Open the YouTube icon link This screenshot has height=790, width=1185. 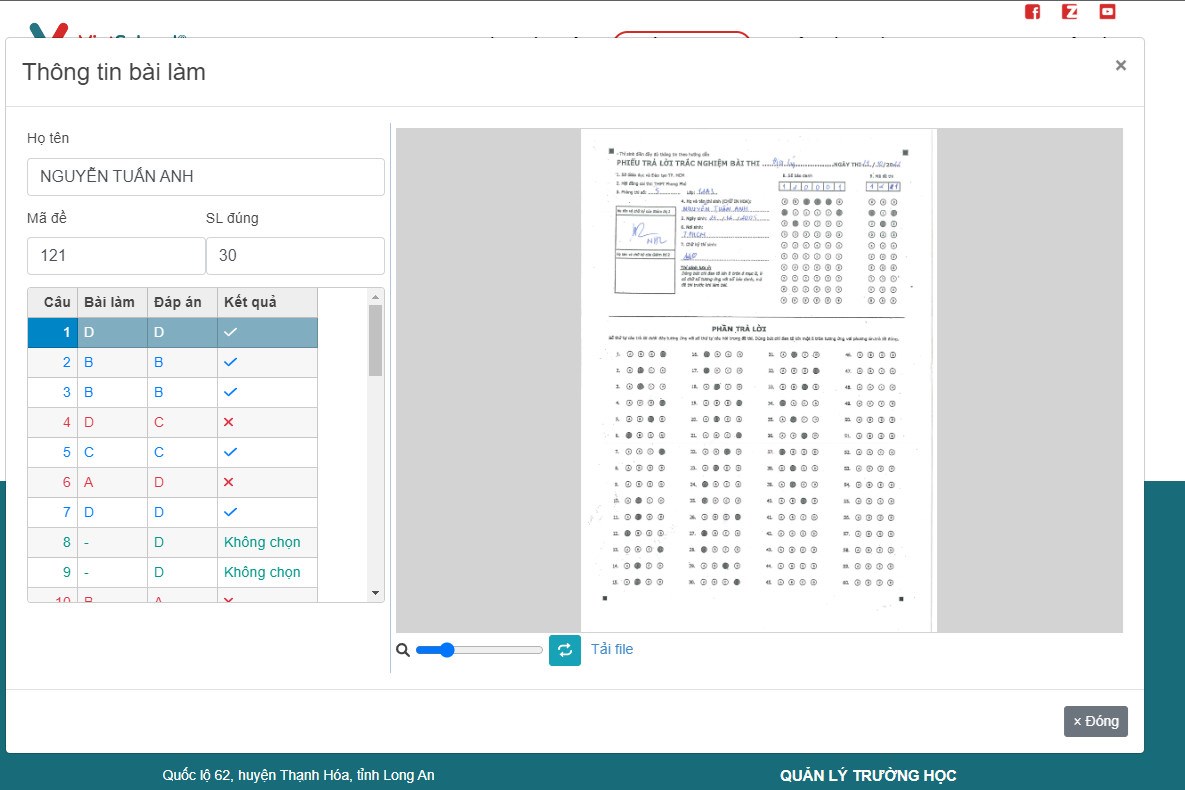coord(1107,12)
